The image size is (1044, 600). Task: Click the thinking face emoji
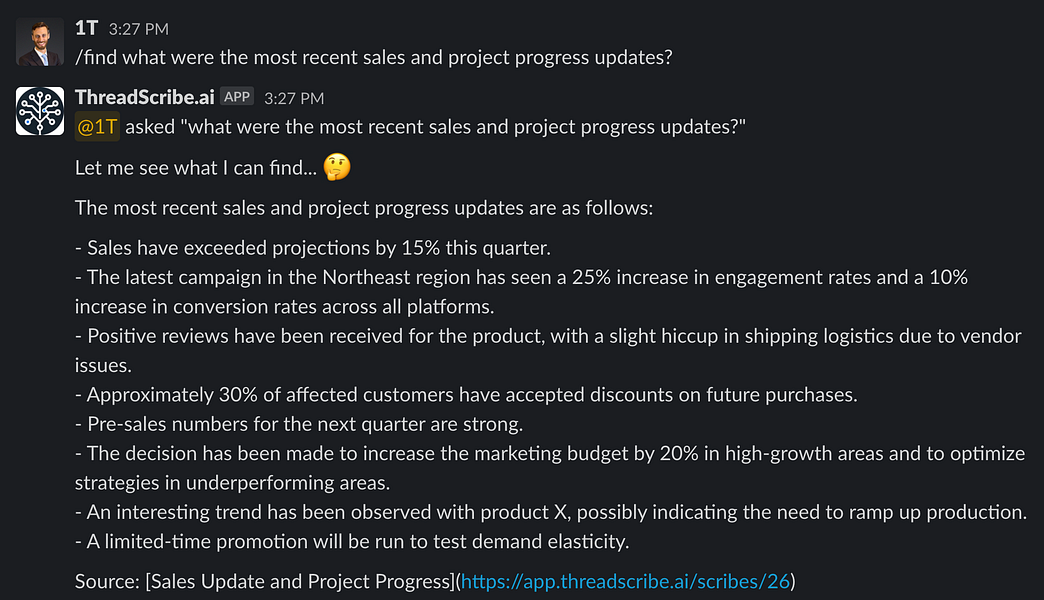coord(338,168)
